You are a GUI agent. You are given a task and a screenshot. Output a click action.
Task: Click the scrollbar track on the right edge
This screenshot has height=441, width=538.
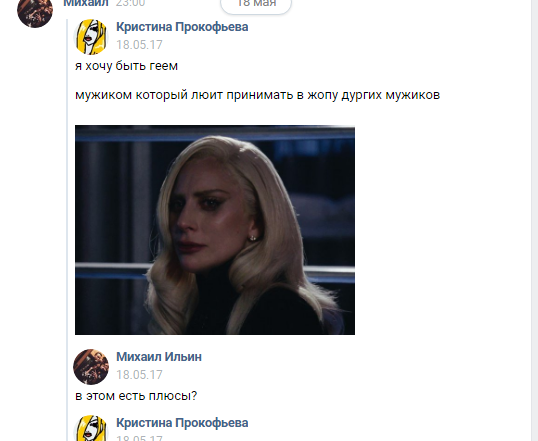tap(535, 220)
